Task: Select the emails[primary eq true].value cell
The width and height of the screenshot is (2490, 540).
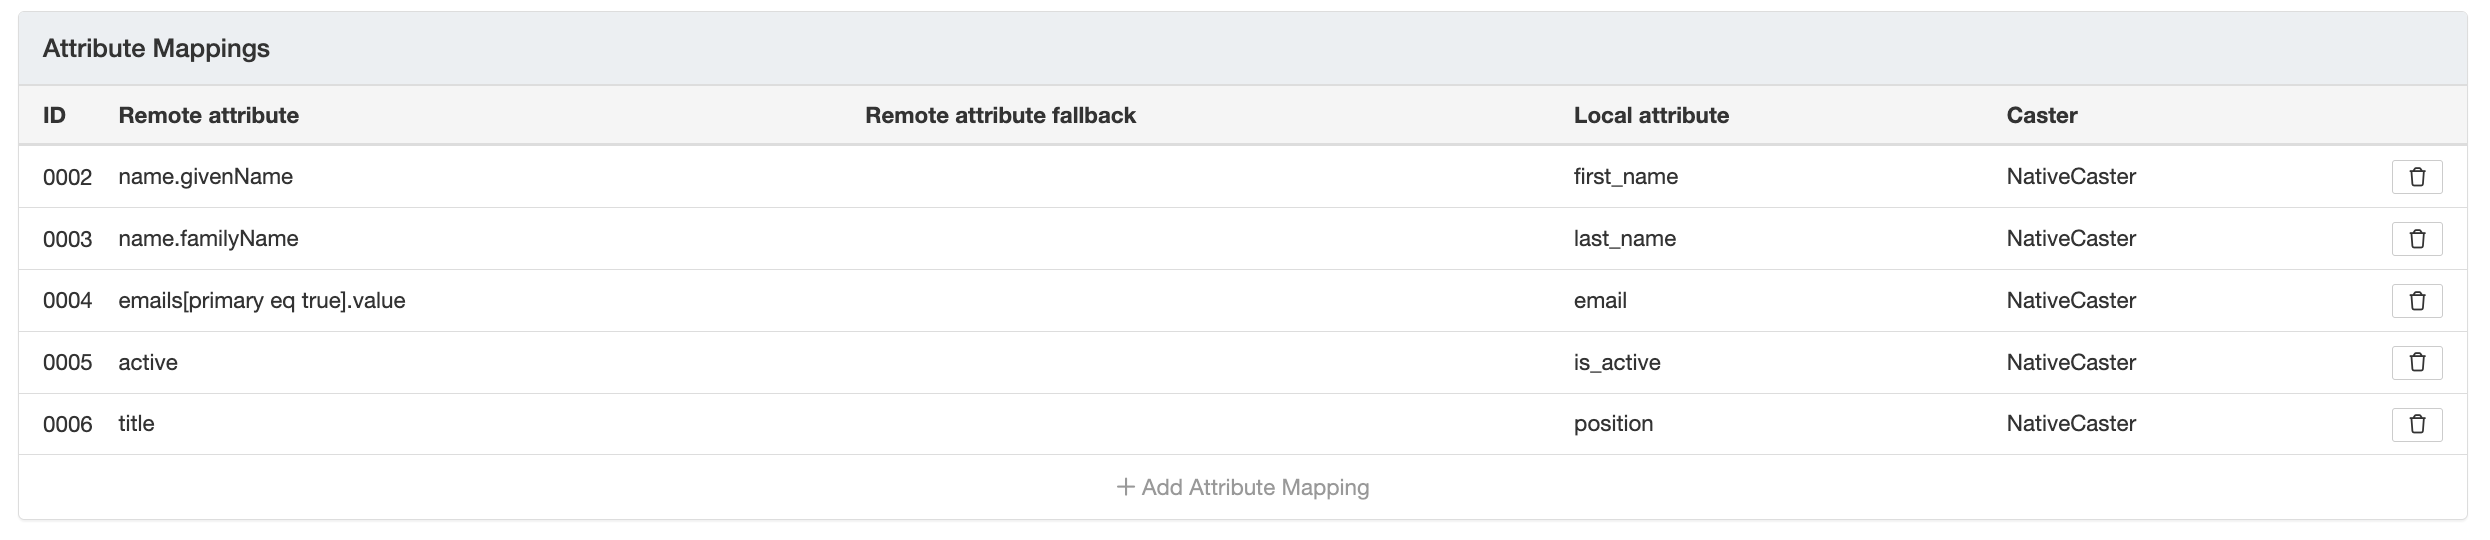Action: [x=261, y=301]
